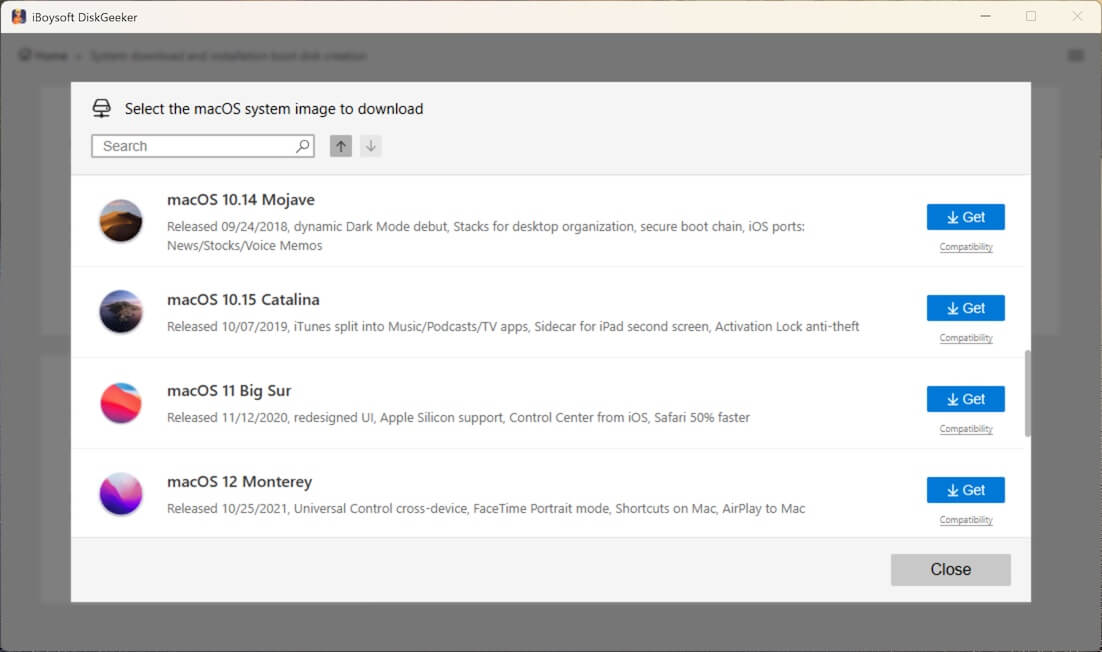This screenshot has height=652, width=1102.
Task: Click the search magnifier icon
Action: click(x=303, y=146)
